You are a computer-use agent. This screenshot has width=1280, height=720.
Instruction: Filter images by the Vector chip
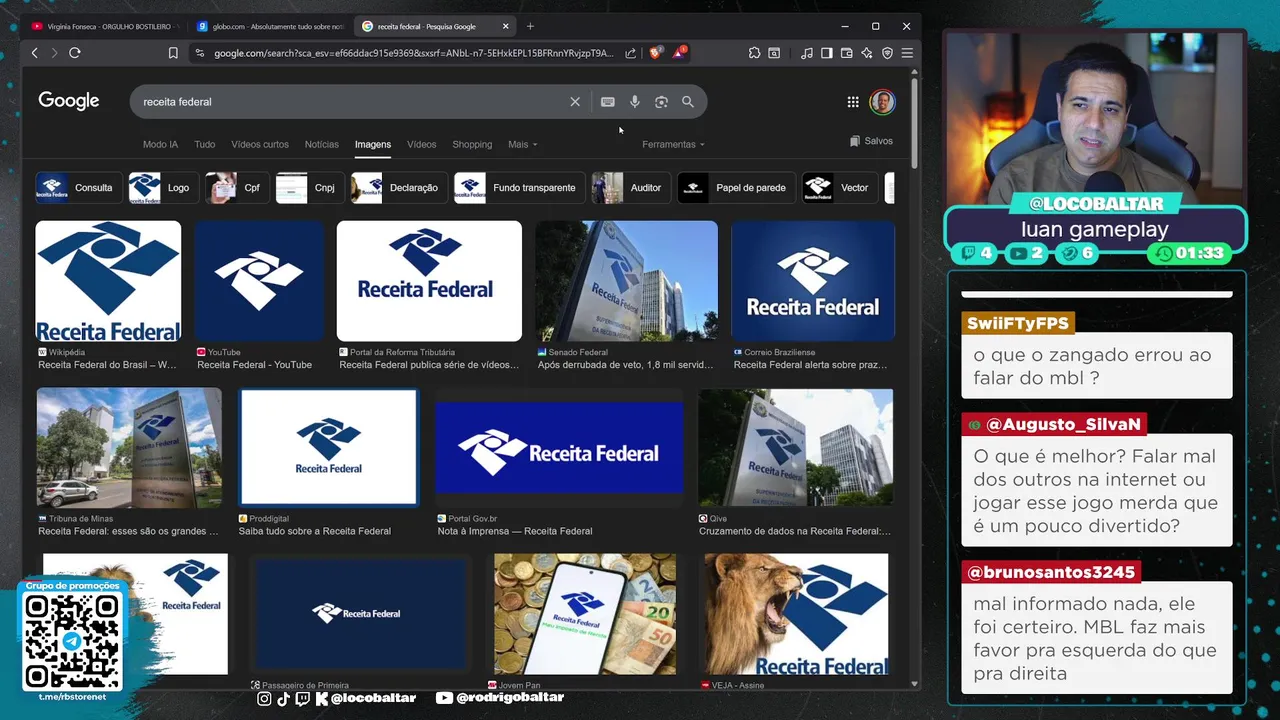tap(839, 188)
